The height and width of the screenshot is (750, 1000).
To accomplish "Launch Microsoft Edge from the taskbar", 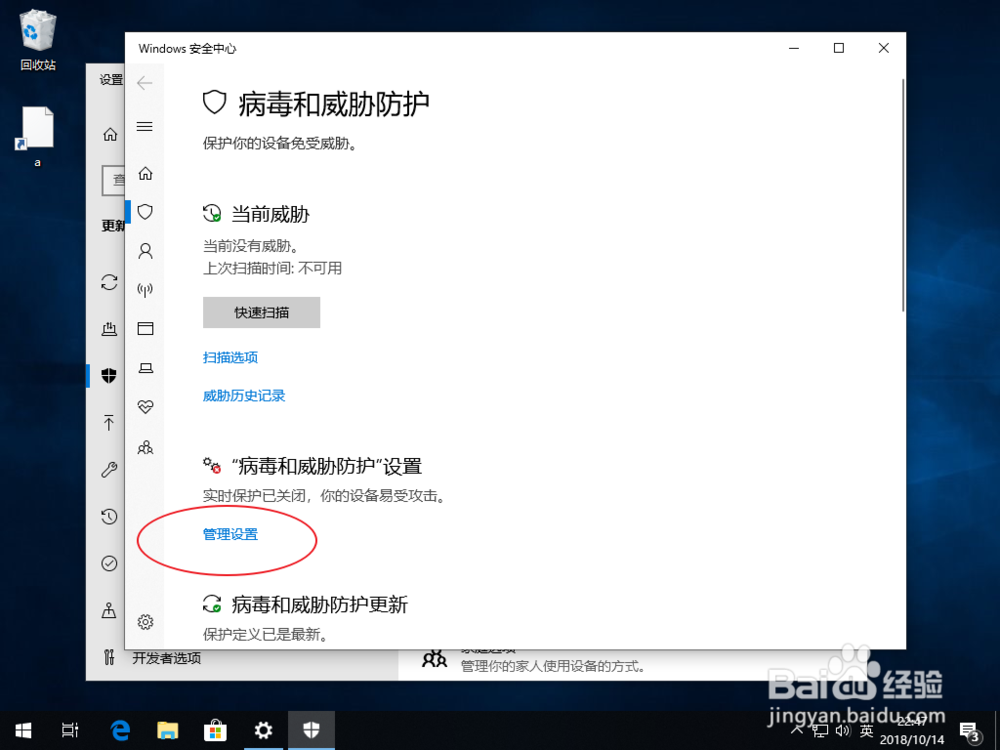I will click(x=120, y=730).
